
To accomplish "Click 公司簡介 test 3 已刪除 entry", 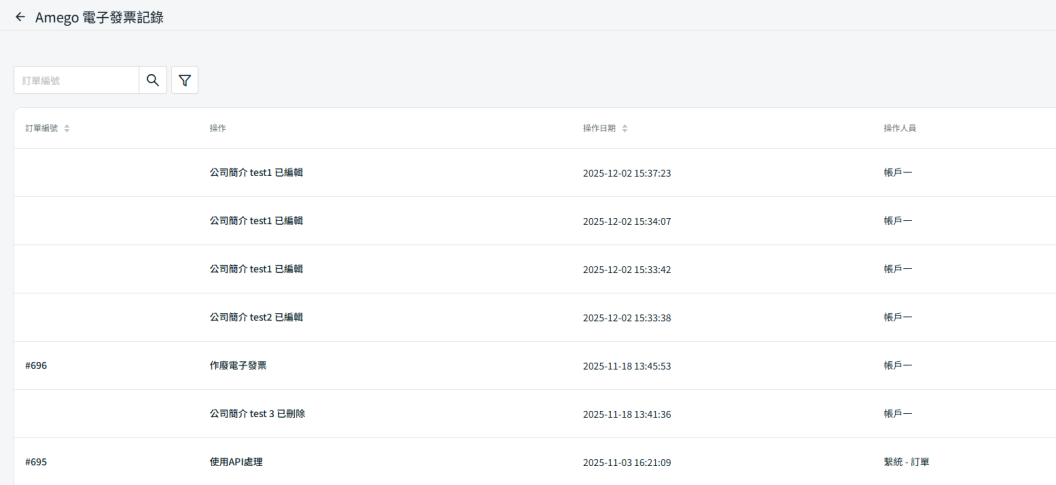I will coord(250,414).
